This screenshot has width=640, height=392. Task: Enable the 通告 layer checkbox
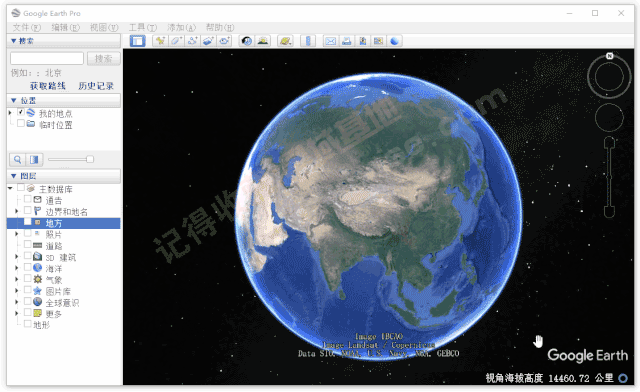(28, 199)
